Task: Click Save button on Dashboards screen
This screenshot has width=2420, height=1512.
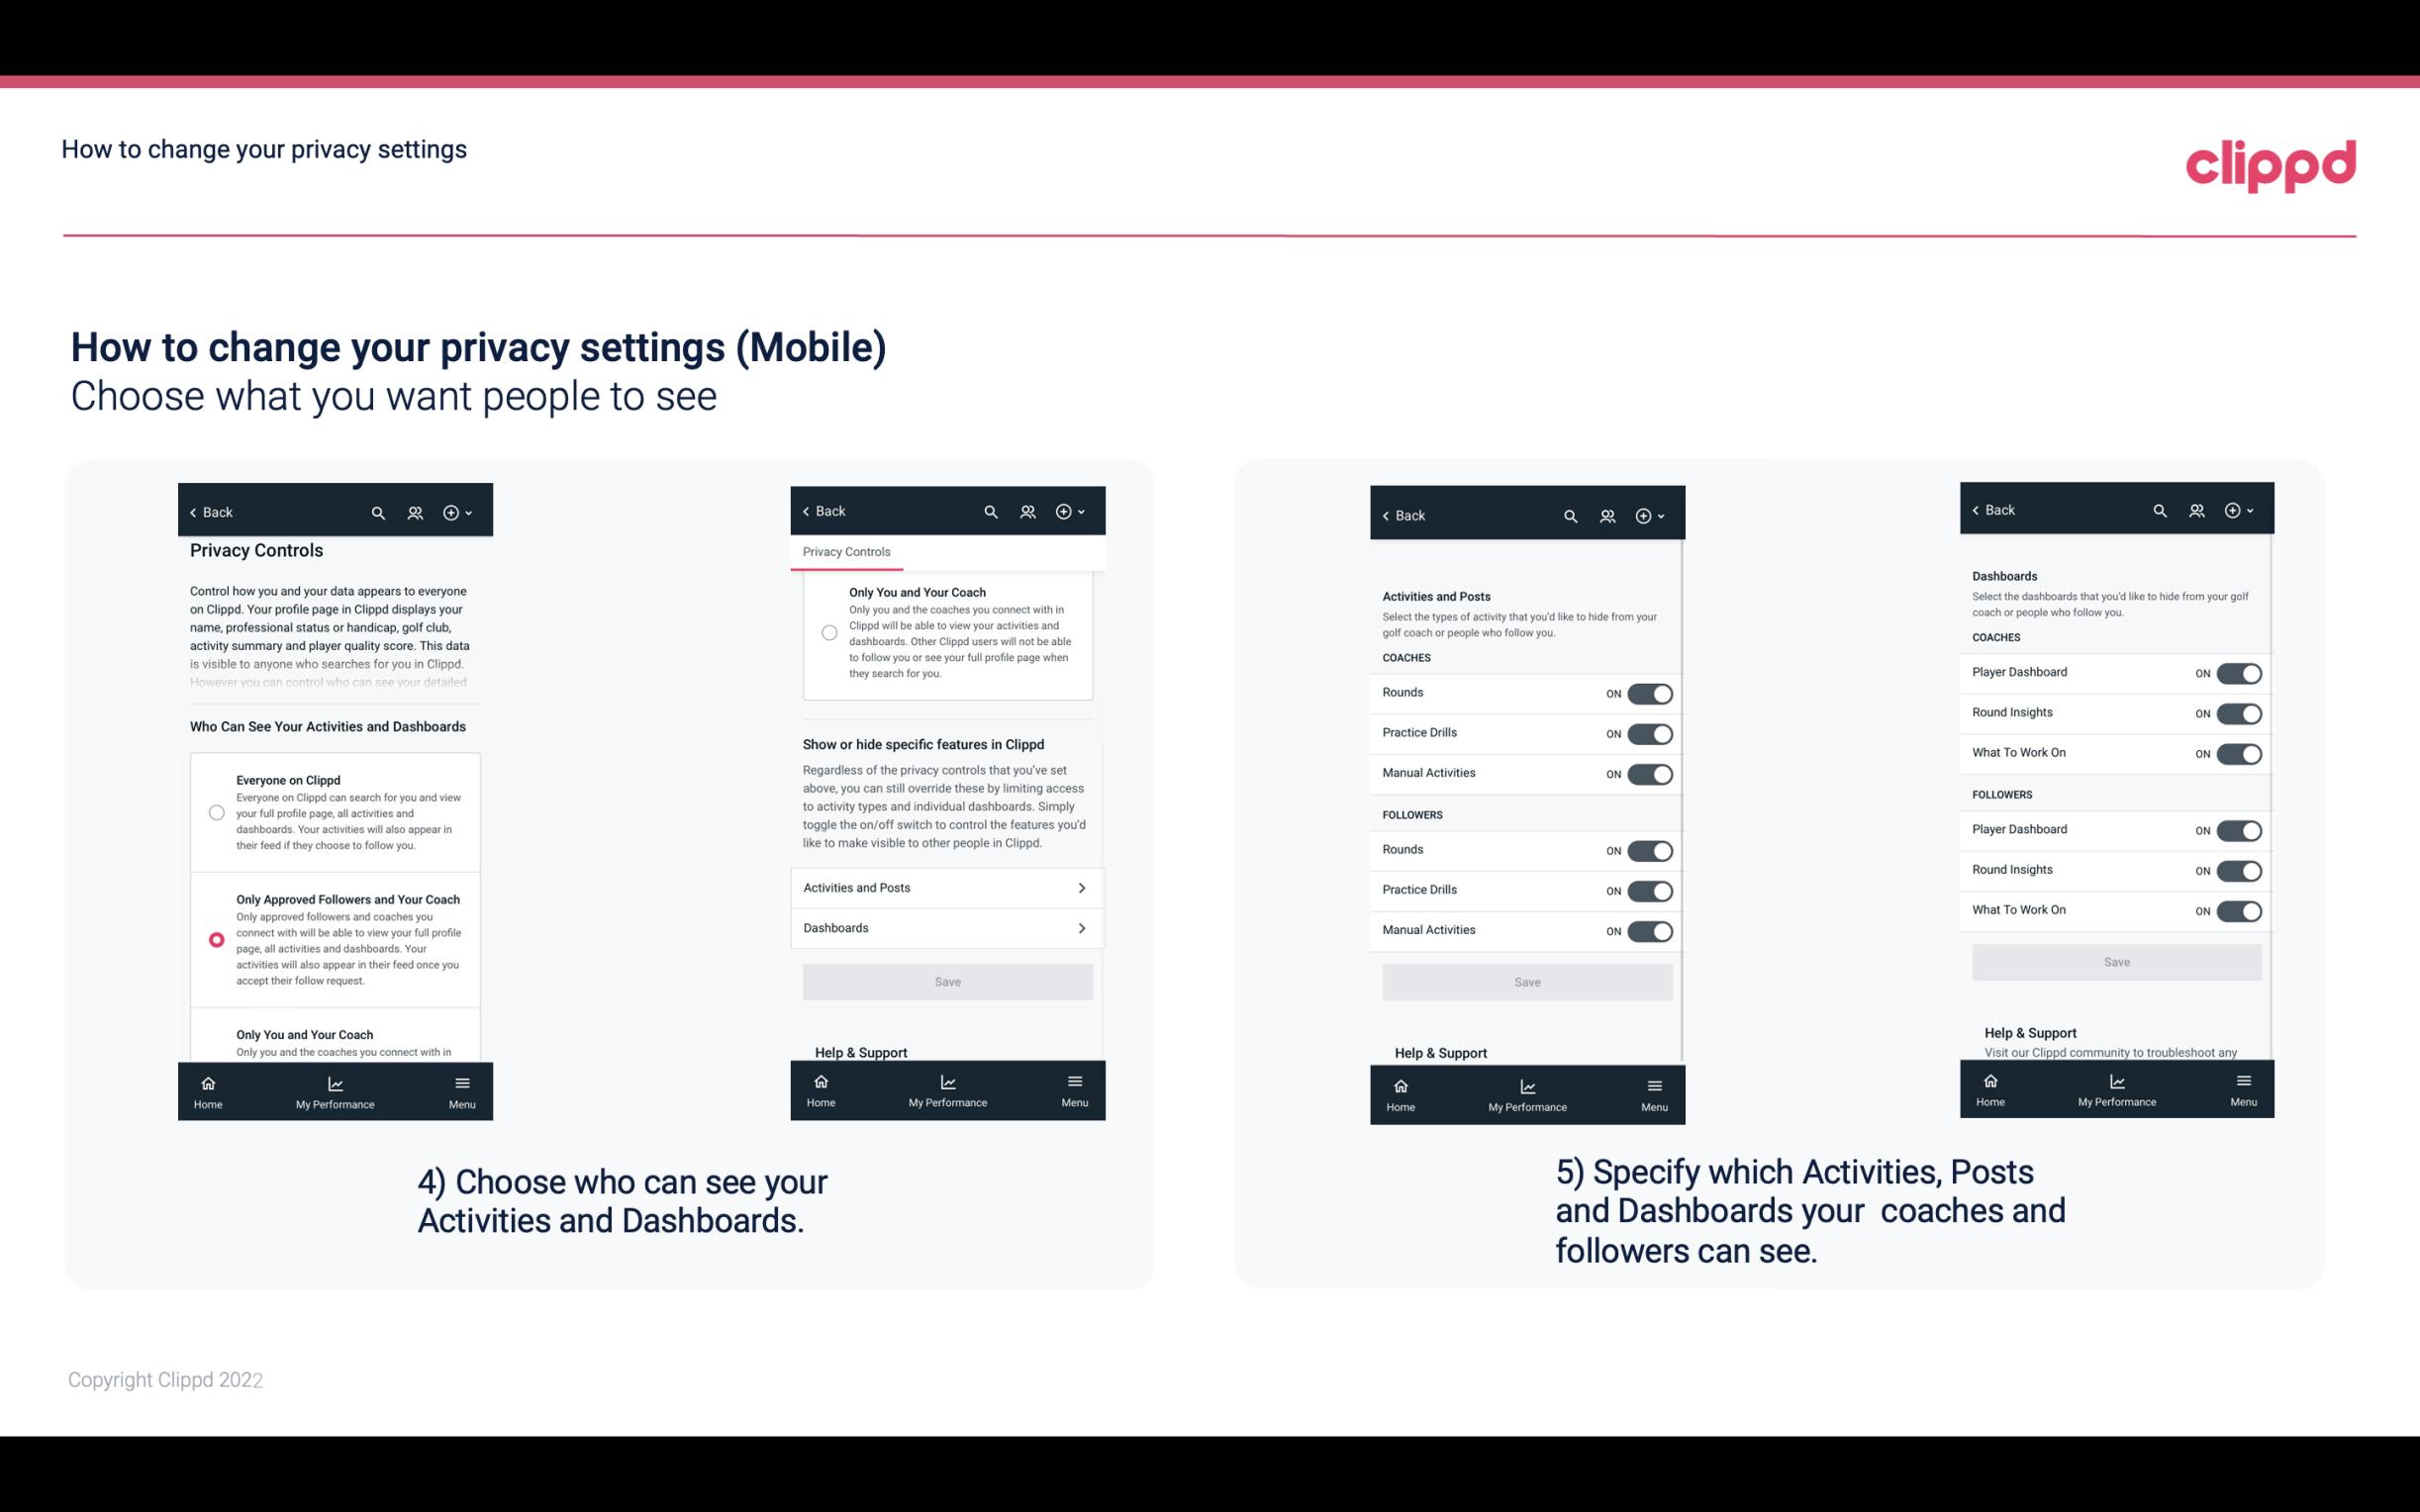Action: pyautogui.click(x=2117, y=962)
